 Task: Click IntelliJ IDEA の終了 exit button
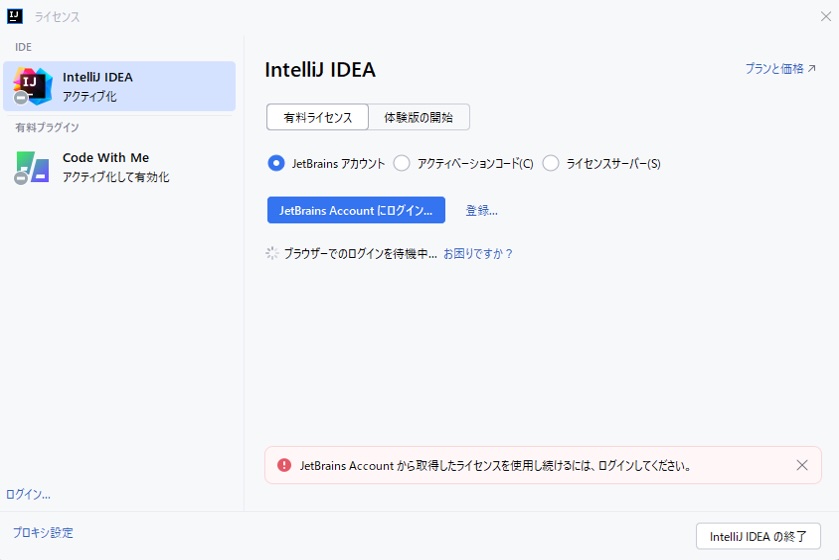click(x=758, y=536)
